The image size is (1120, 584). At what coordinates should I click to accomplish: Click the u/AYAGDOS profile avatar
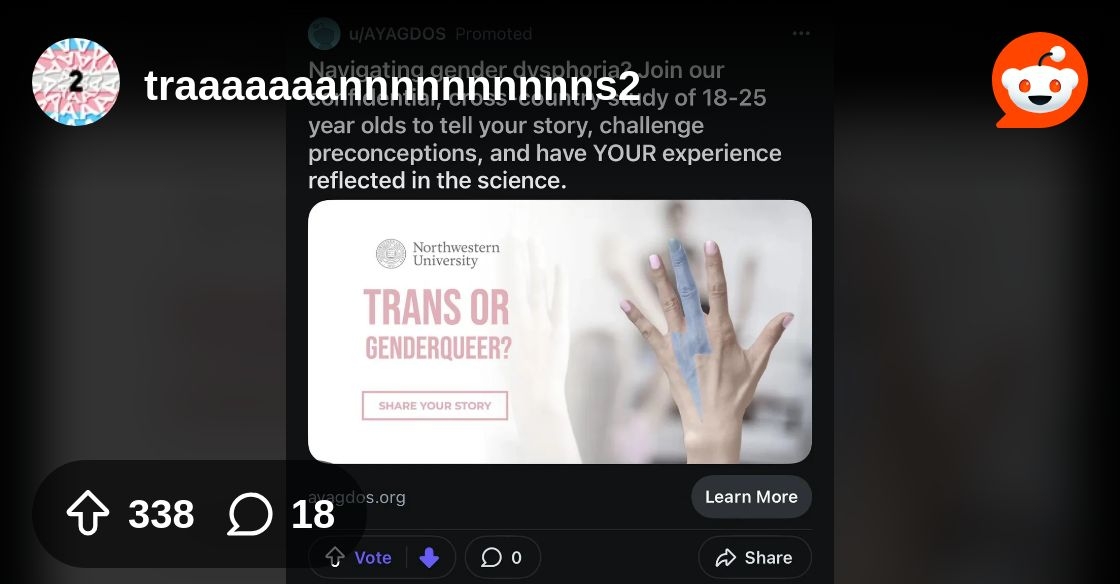coord(324,33)
